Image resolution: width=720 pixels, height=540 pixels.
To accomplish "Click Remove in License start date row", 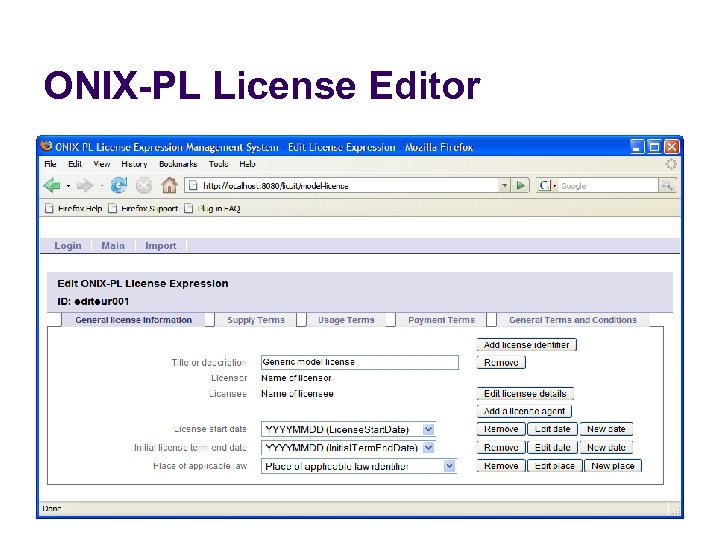I will click(x=501, y=429).
